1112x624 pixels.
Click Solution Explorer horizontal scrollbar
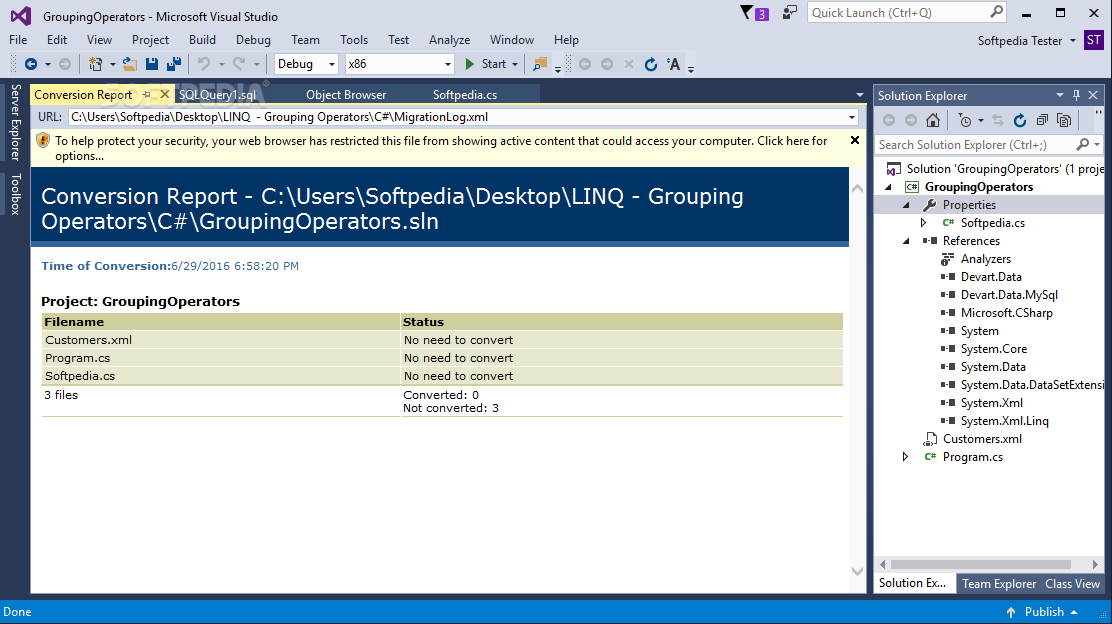pyautogui.click(x=980, y=564)
